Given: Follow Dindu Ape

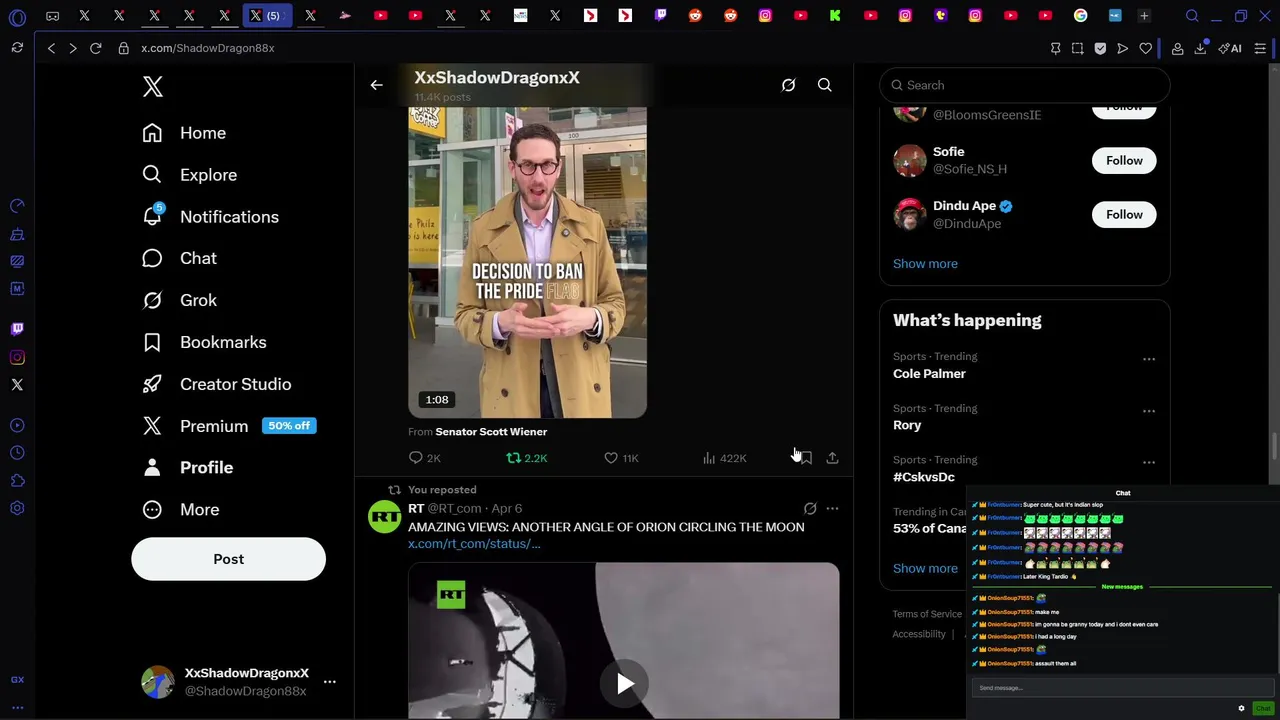Looking at the screenshot, I should click(1124, 215).
